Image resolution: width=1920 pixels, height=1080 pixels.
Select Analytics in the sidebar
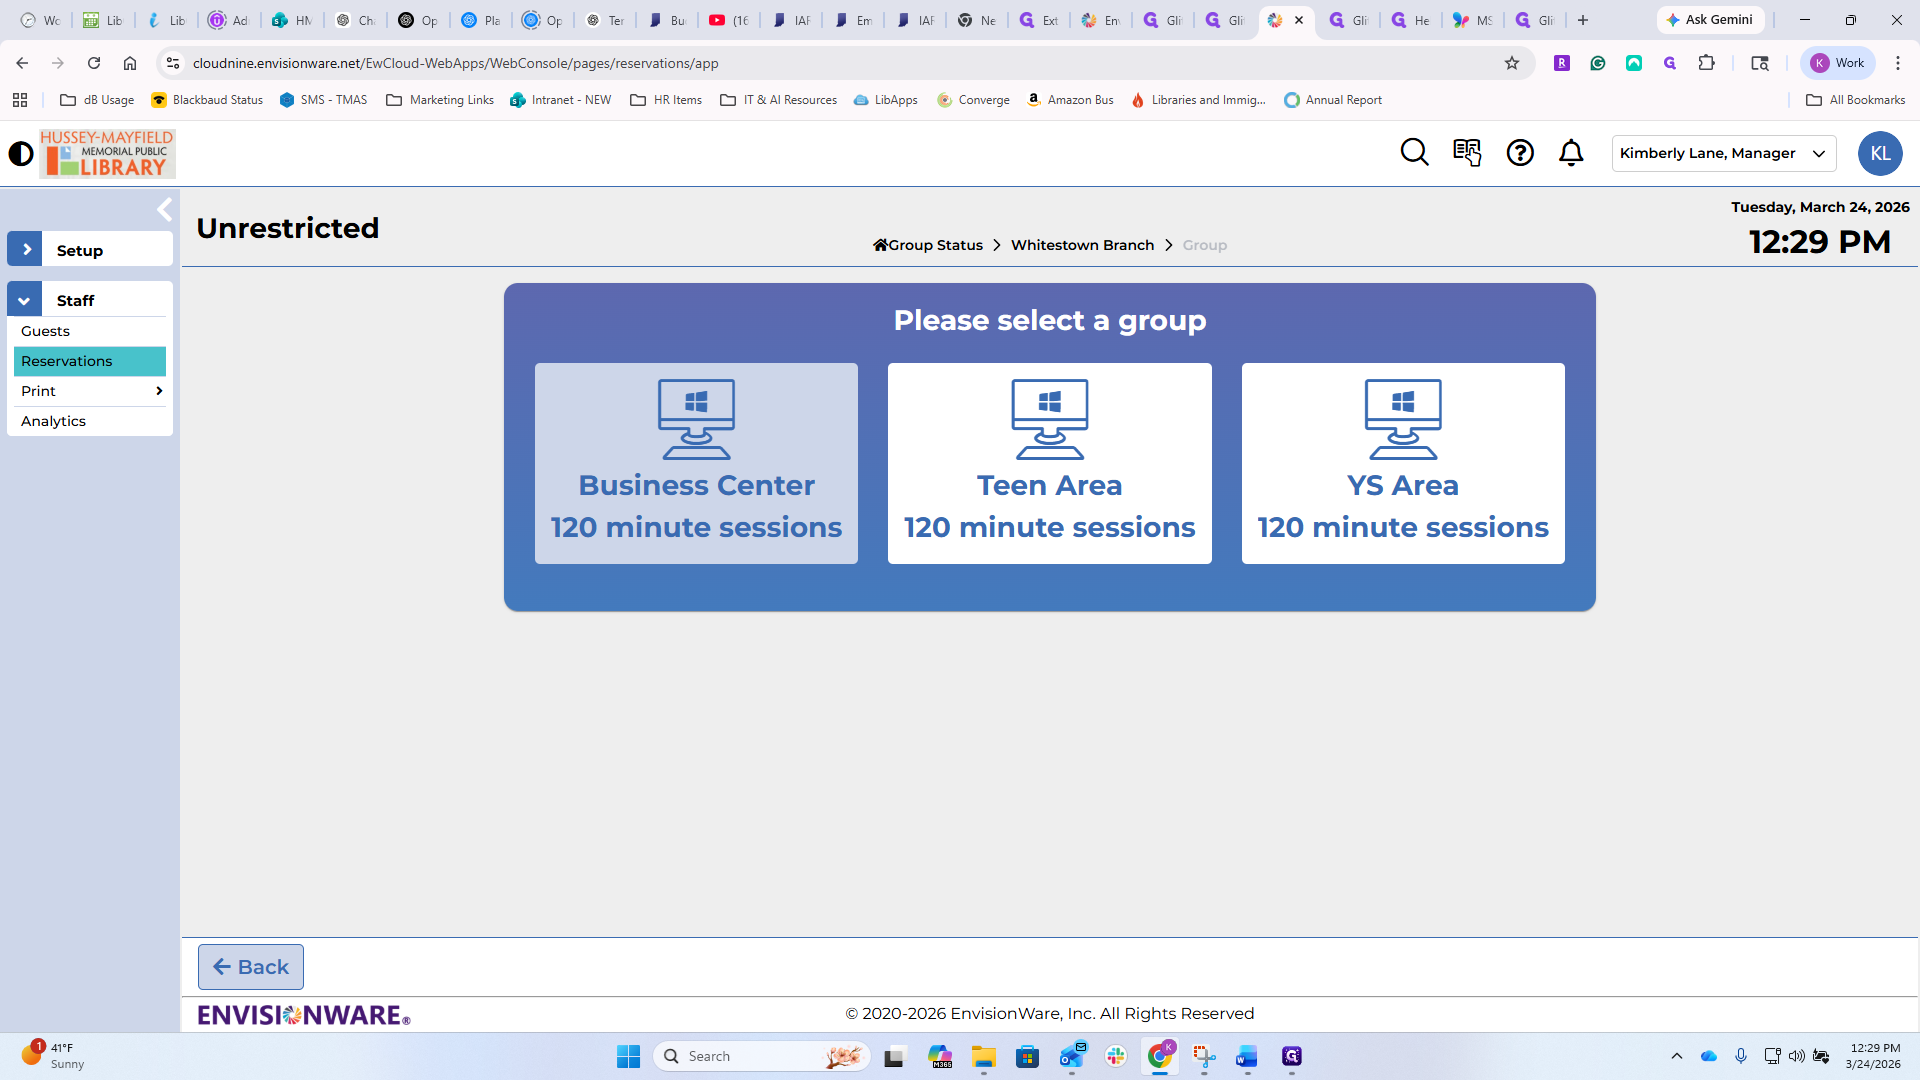click(54, 421)
